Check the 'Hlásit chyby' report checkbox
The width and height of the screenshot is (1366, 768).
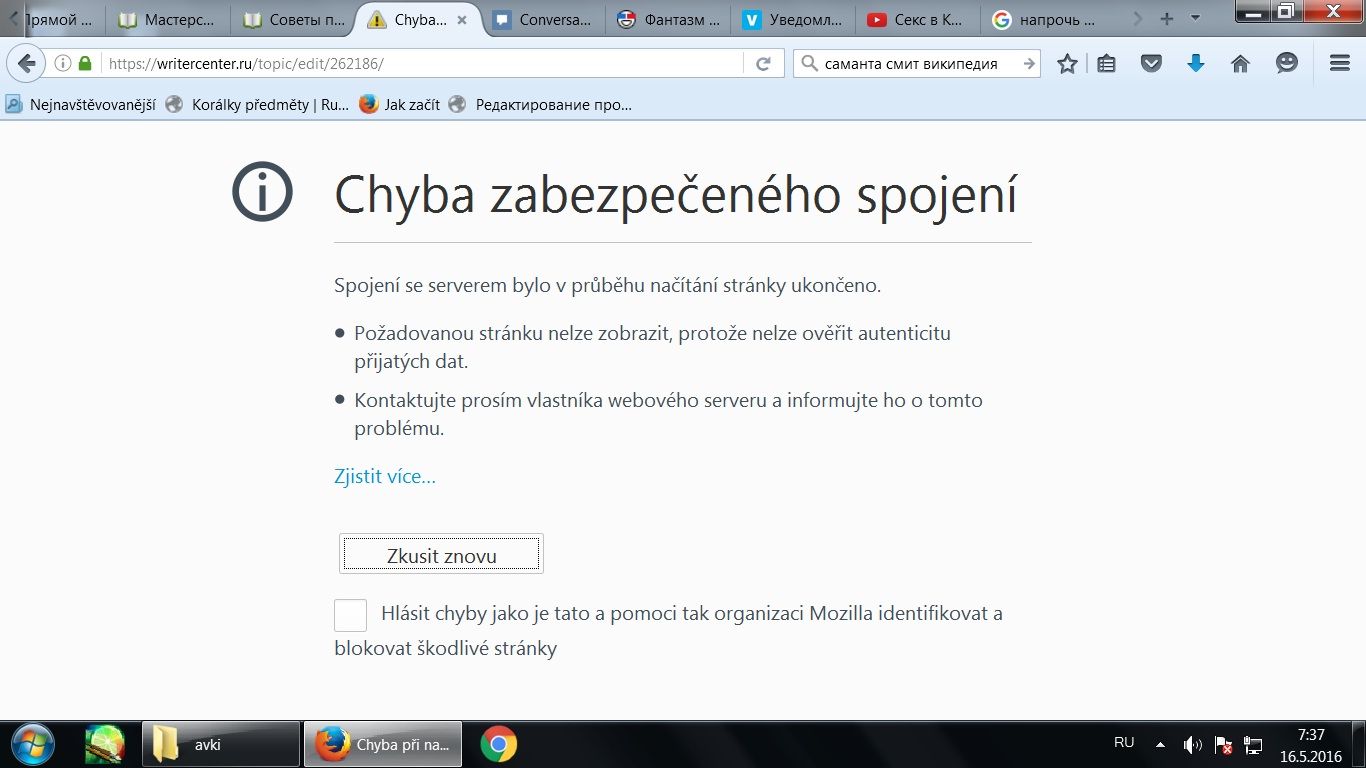350,615
